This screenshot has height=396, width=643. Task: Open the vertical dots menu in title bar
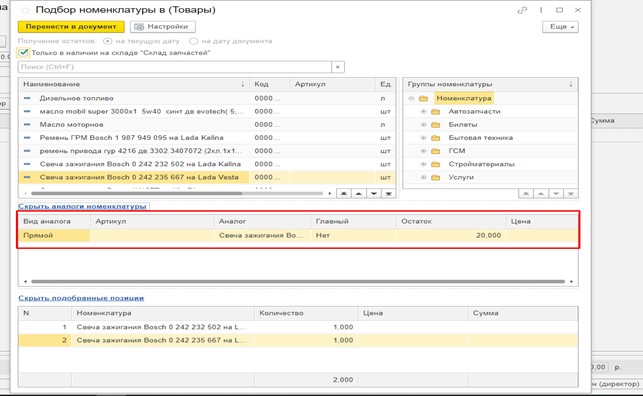(x=541, y=10)
